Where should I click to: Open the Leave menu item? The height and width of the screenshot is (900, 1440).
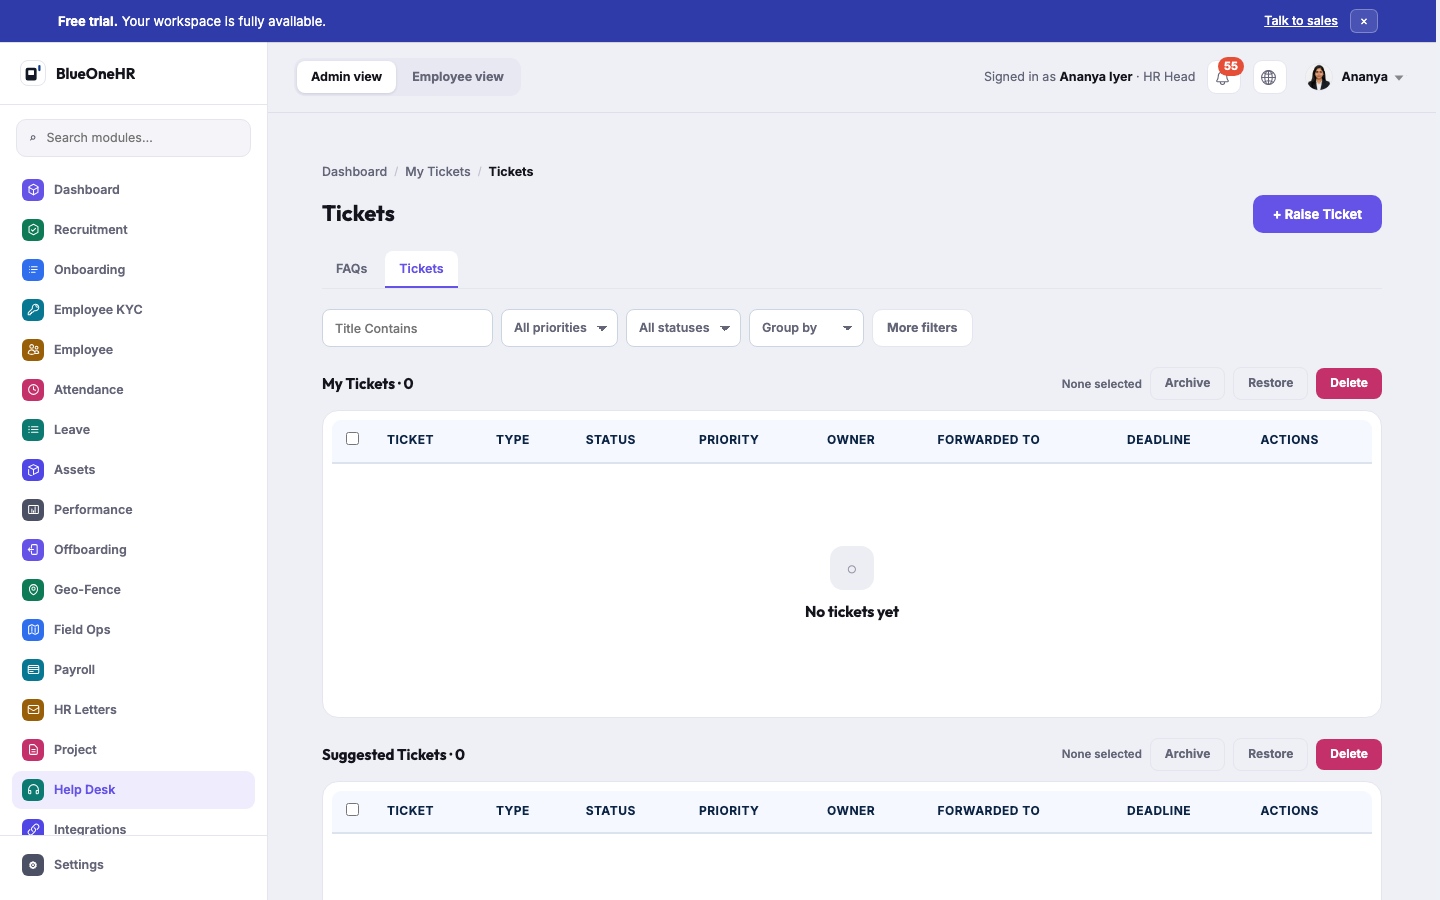pos(133,429)
